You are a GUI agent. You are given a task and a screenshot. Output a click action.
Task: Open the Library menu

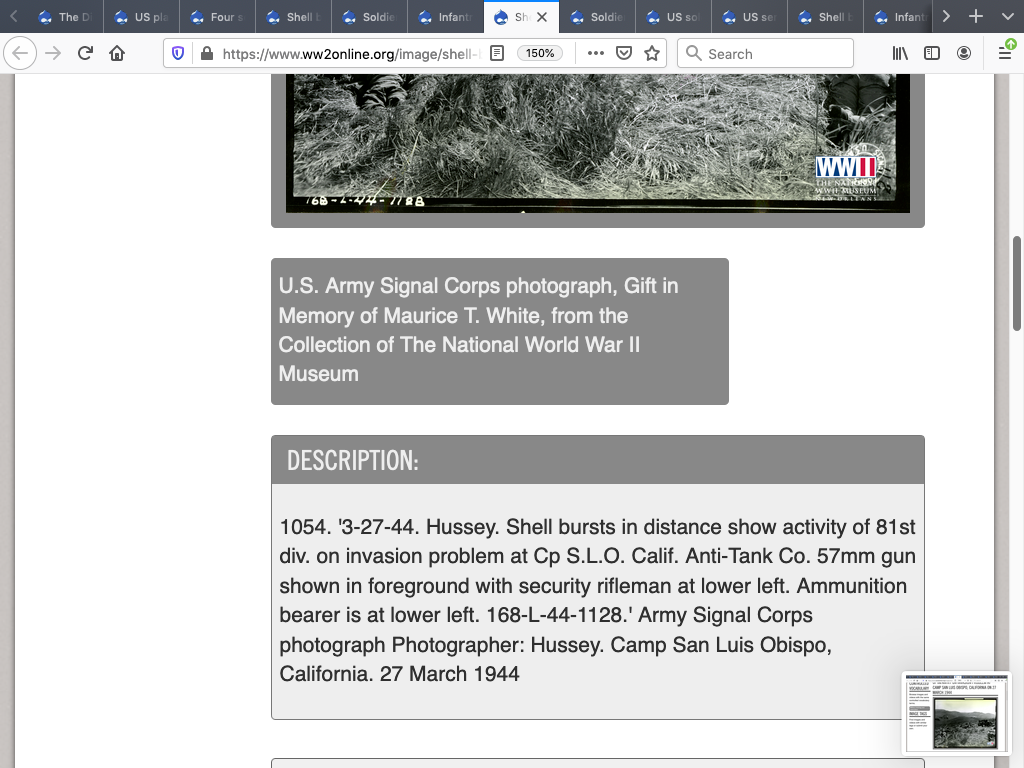coord(900,53)
